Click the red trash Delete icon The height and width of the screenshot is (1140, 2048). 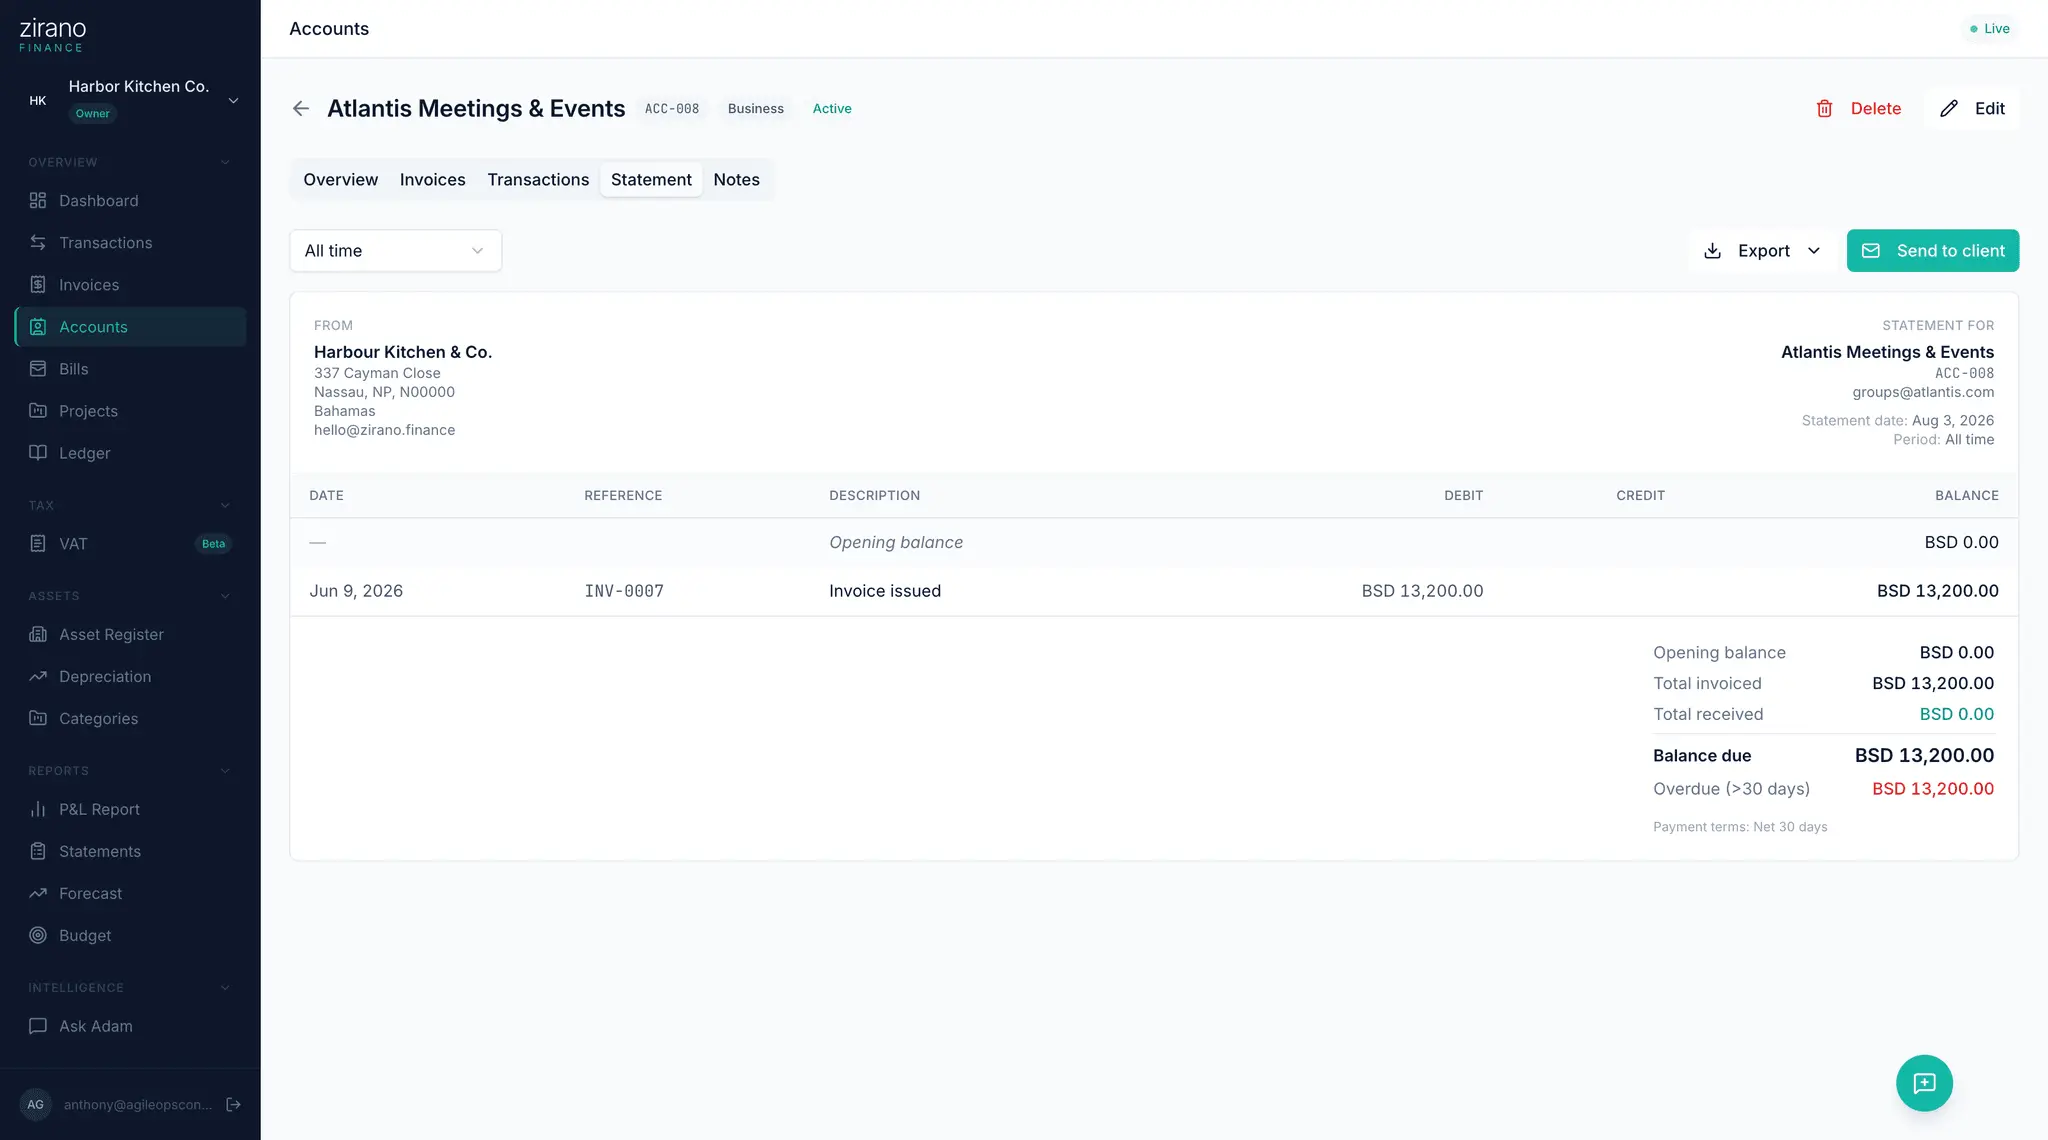(1825, 109)
